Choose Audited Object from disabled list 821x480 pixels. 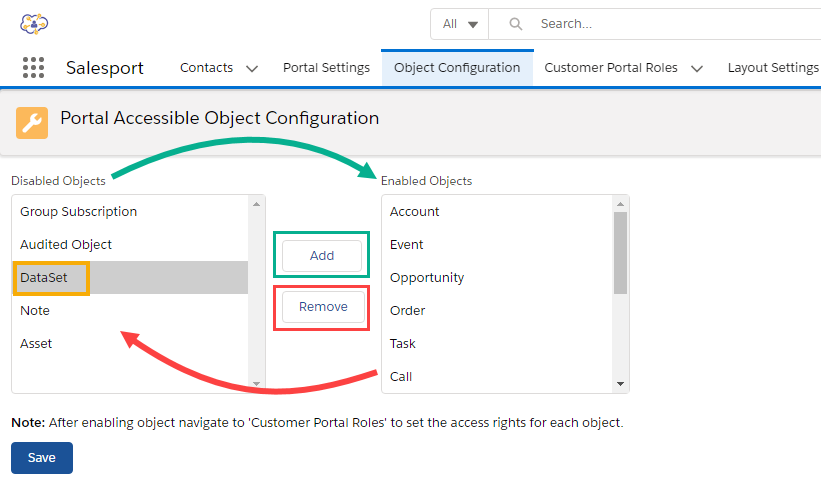(x=66, y=245)
